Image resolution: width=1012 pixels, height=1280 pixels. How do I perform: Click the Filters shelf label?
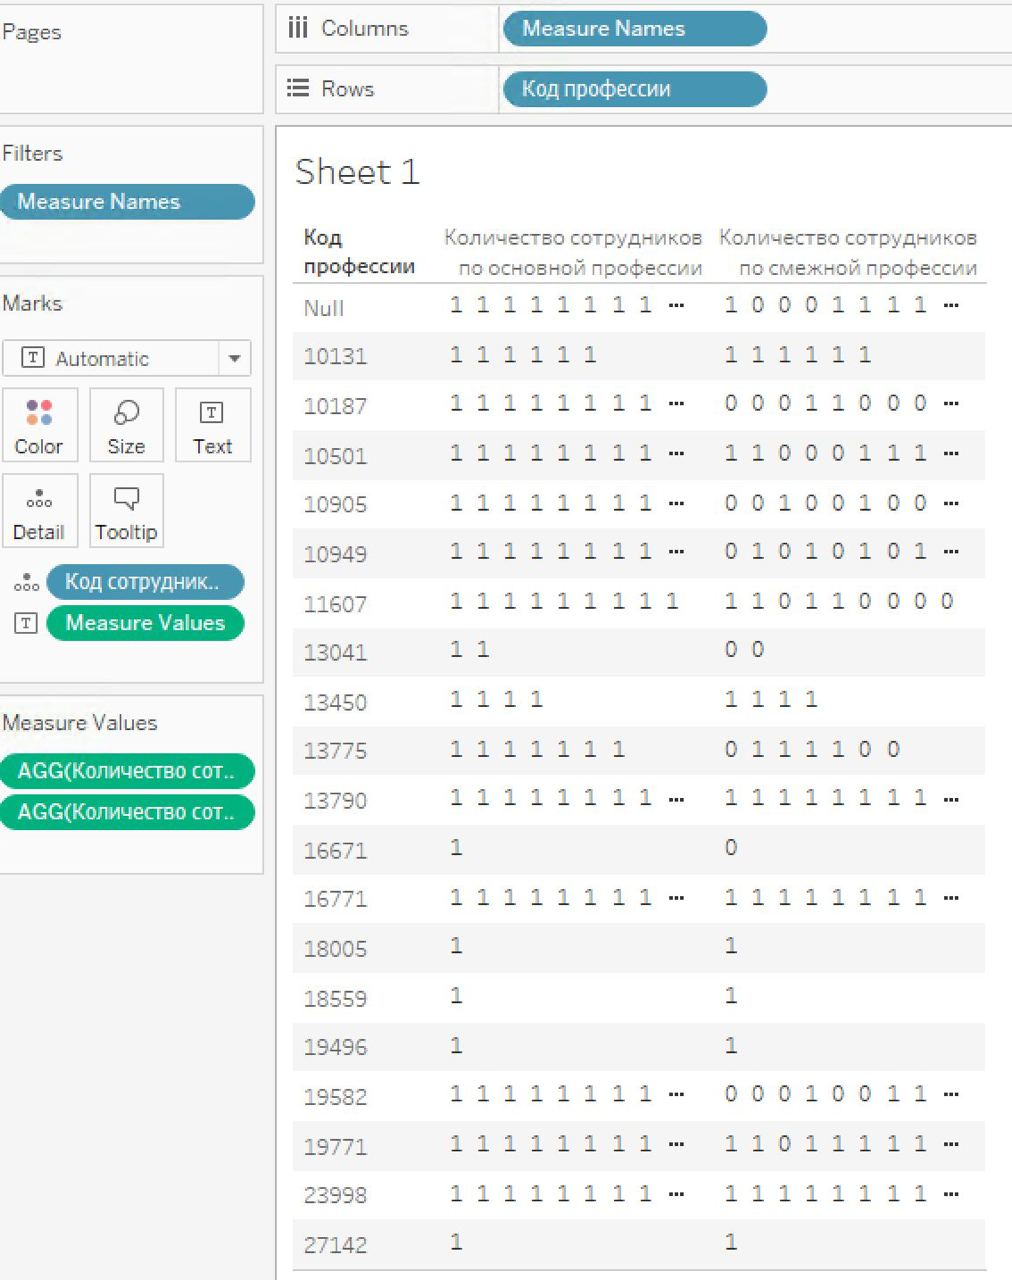click(x=32, y=153)
